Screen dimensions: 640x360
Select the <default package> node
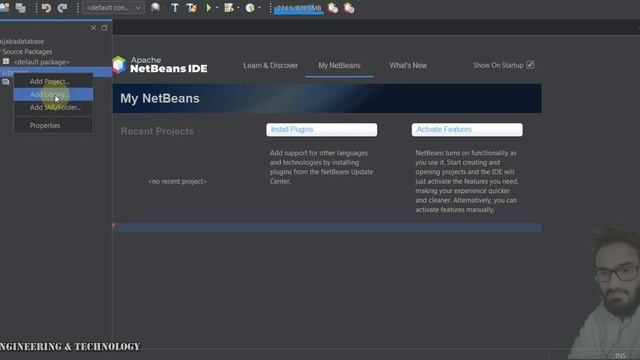(41, 62)
